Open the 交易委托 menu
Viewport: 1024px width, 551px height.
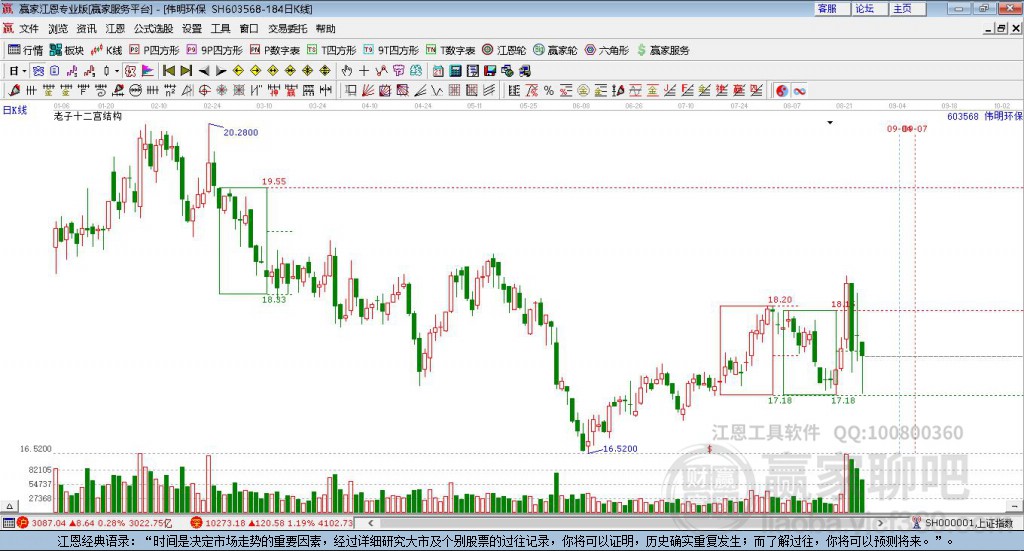point(287,29)
